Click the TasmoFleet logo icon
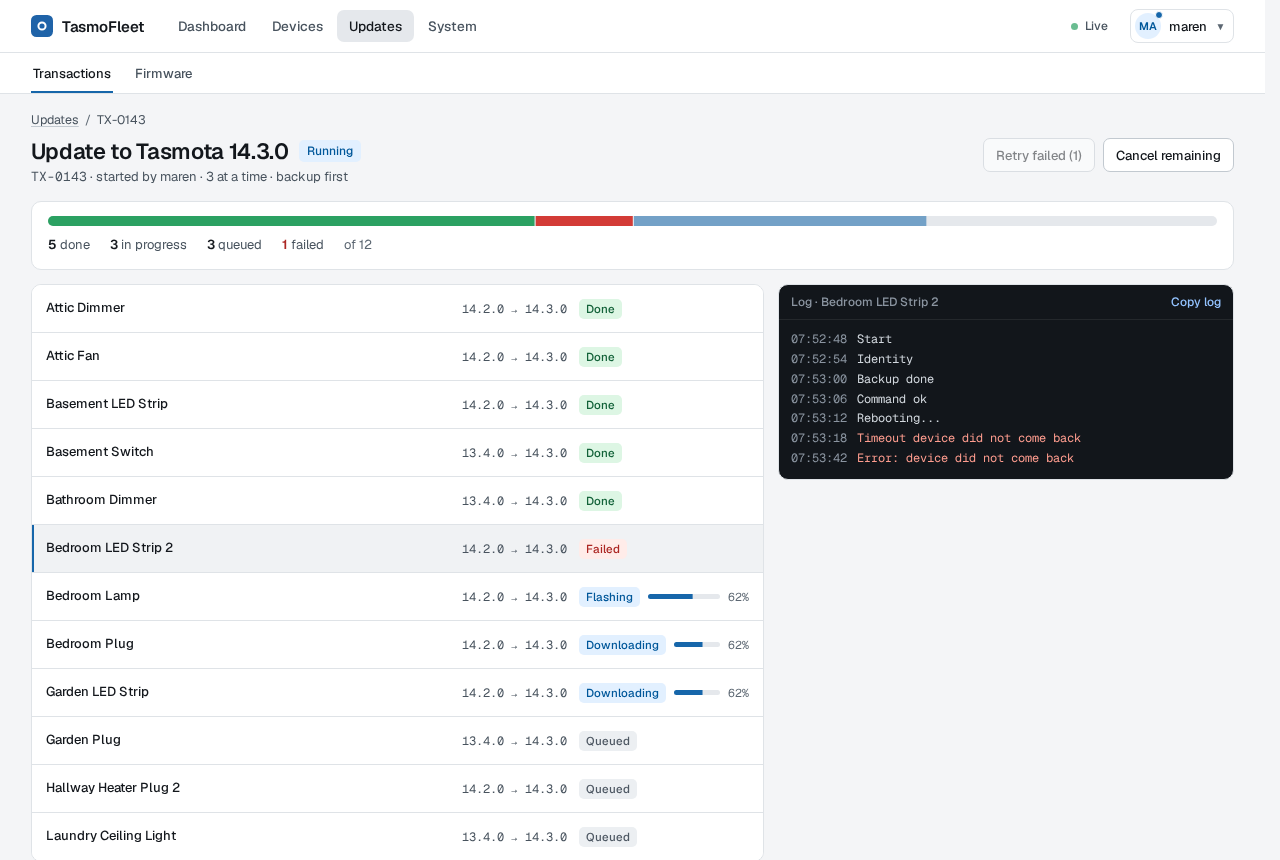The image size is (1280, 860). [x=42, y=26]
